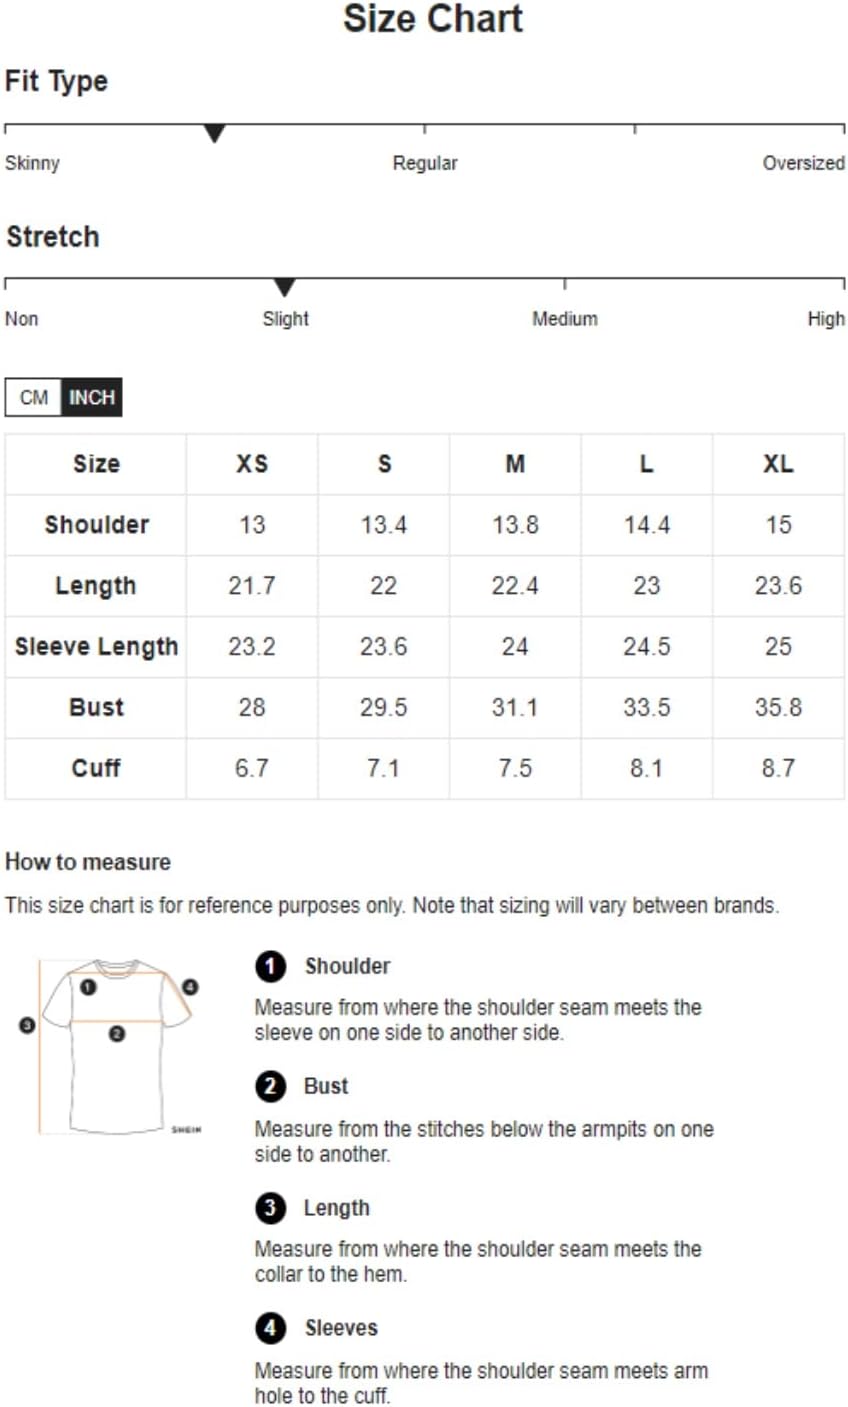
Task: Click the number 2 Bust icon
Action: 270,1086
